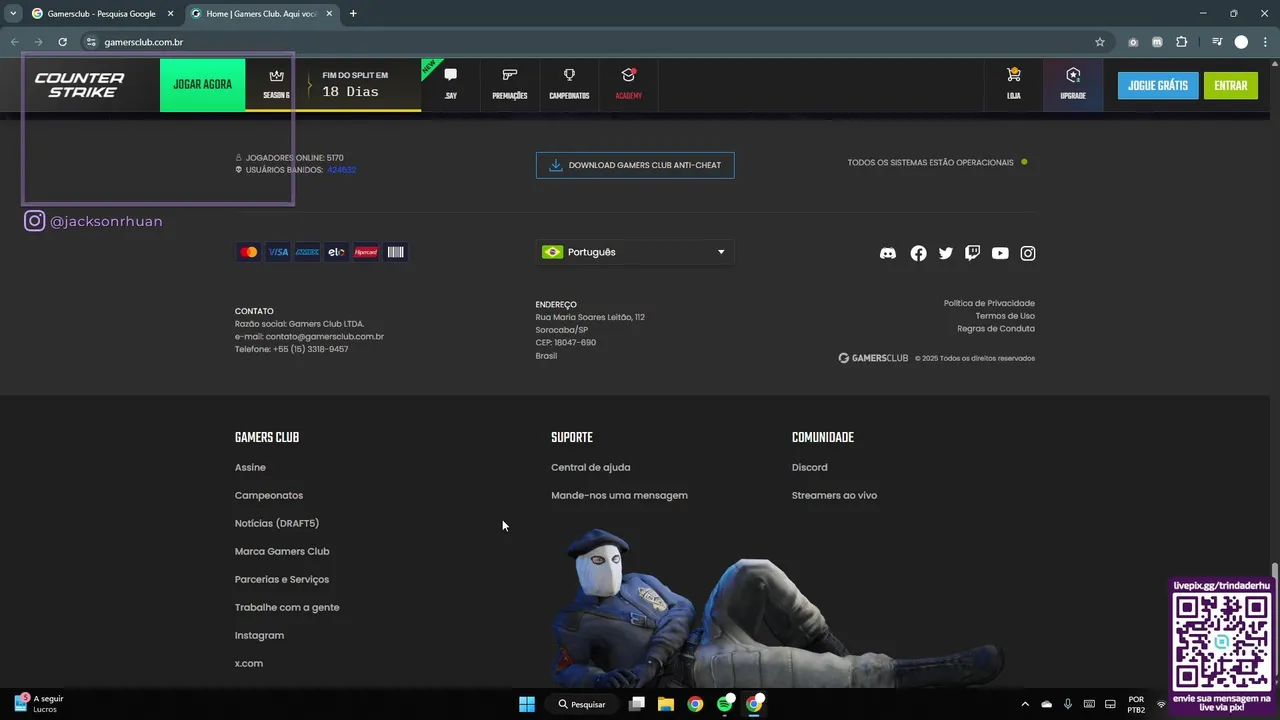Open Streamers ao vivo link
The width and height of the screenshot is (1280, 720).
click(834, 495)
